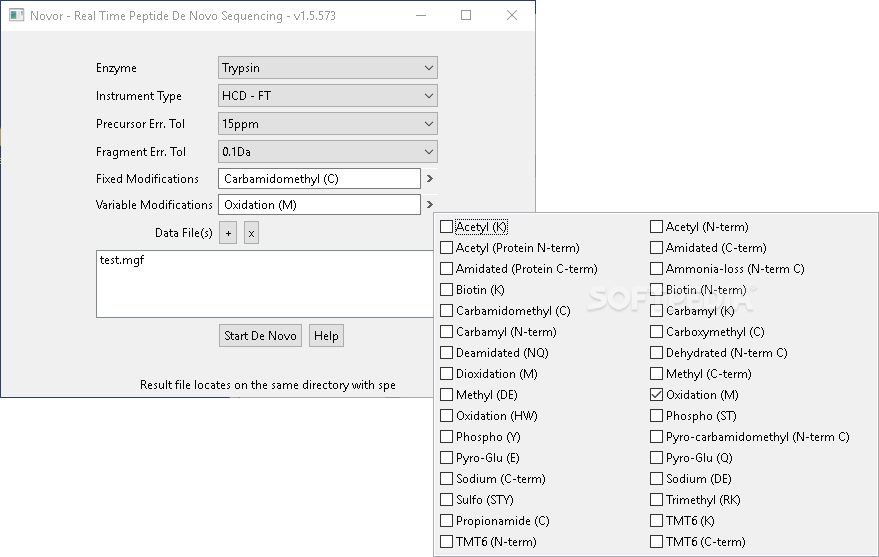Uncheck Oxidation (M) modification
The width and height of the screenshot is (879, 557).
pos(656,395)
